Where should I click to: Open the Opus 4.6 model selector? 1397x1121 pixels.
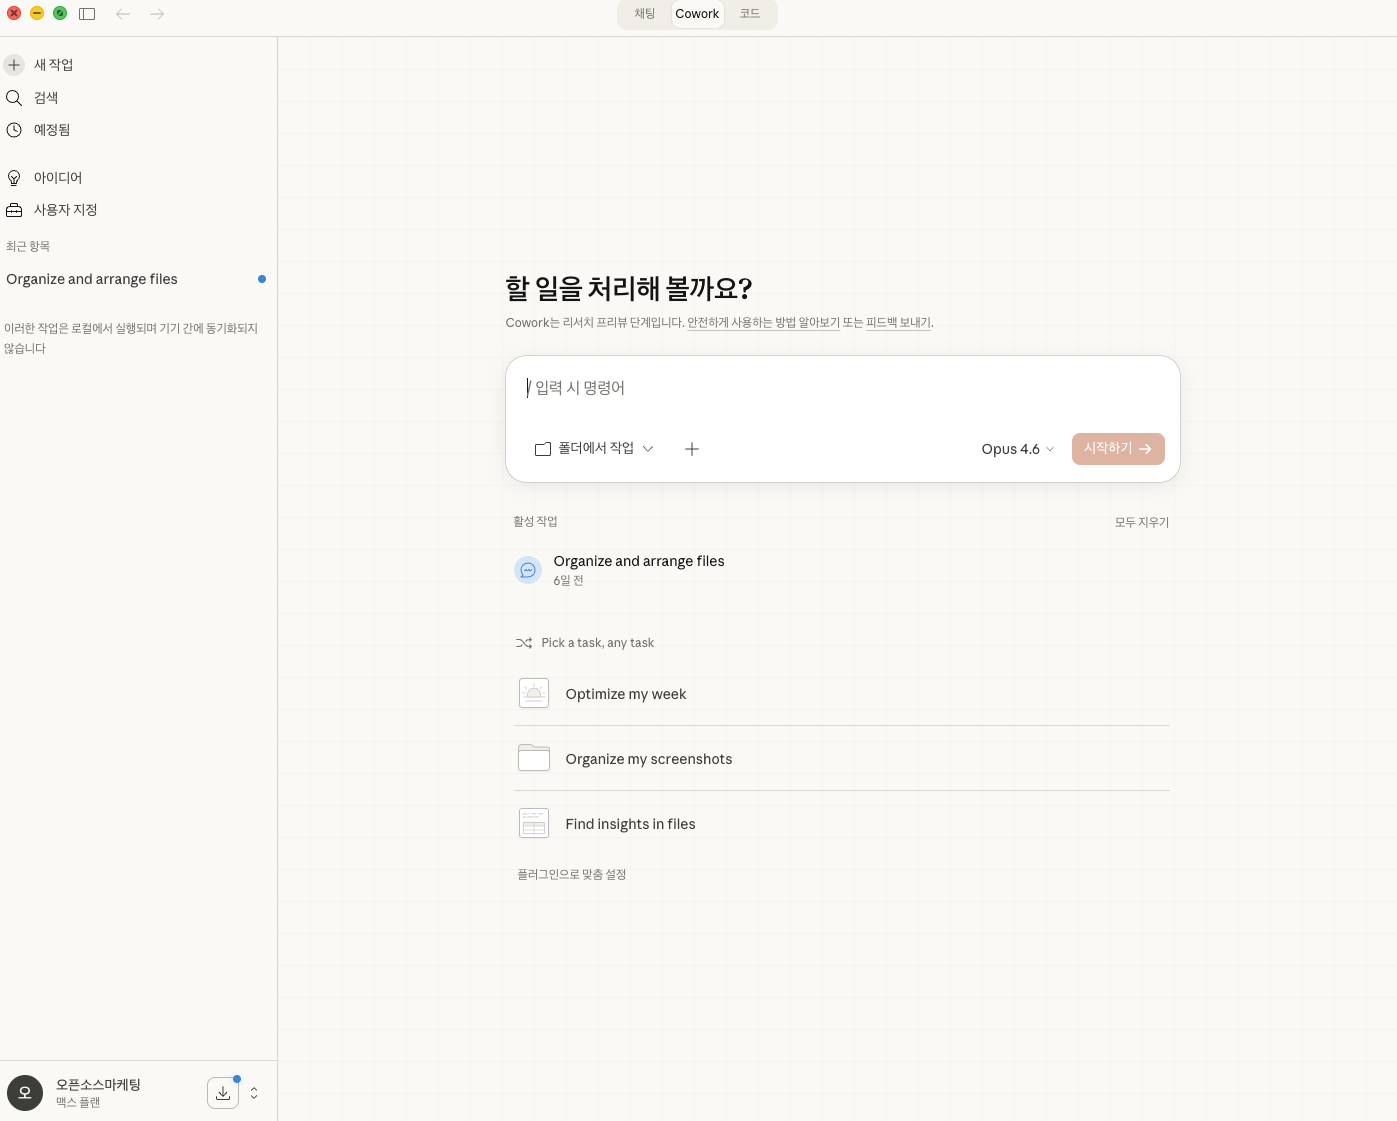tap(1017, 449)
